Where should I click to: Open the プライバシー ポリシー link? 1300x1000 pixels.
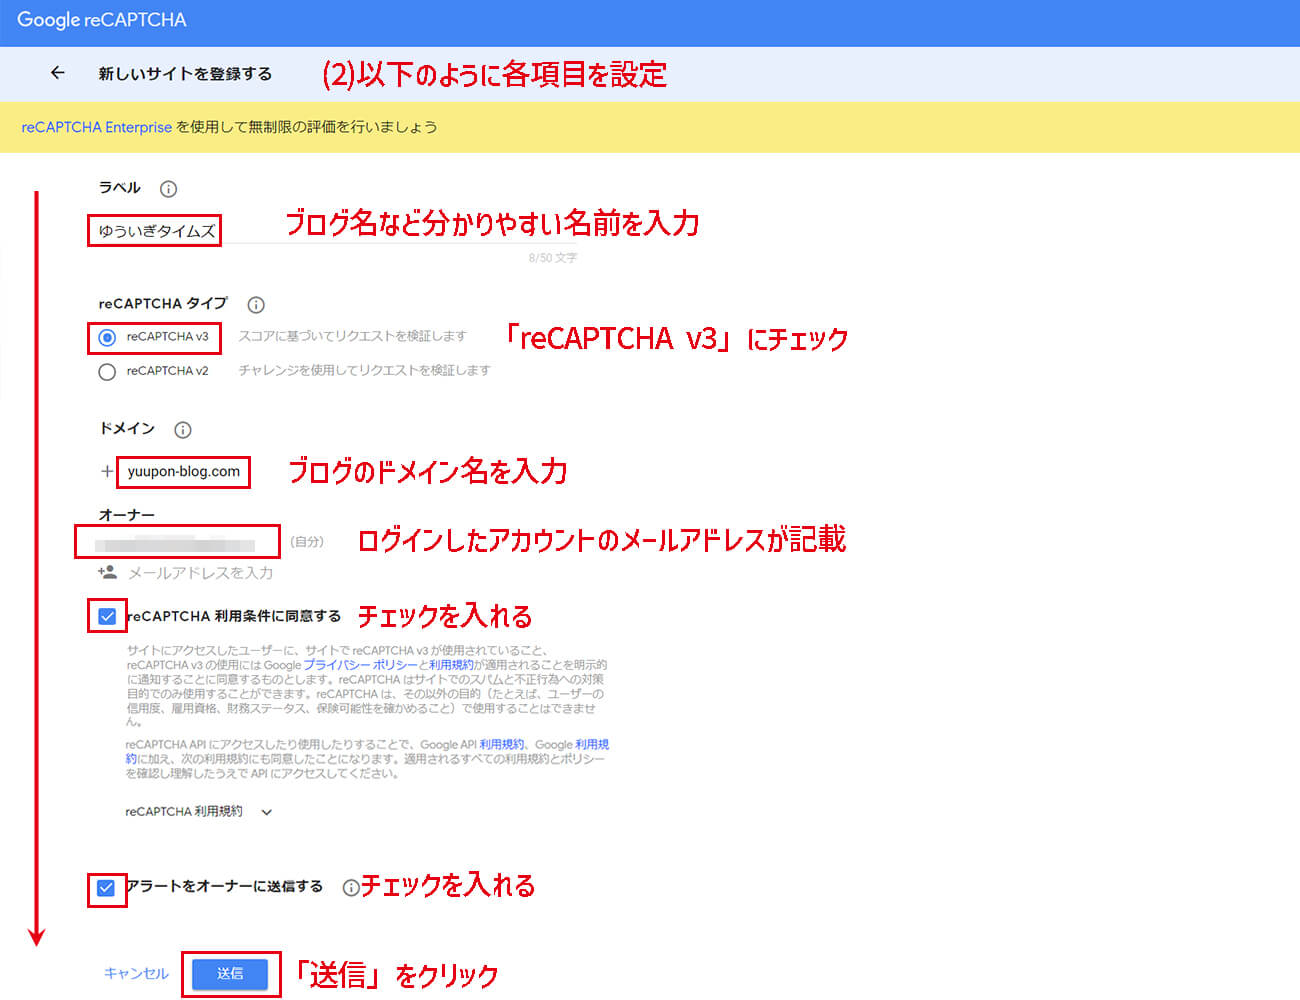tap(361, 665)
